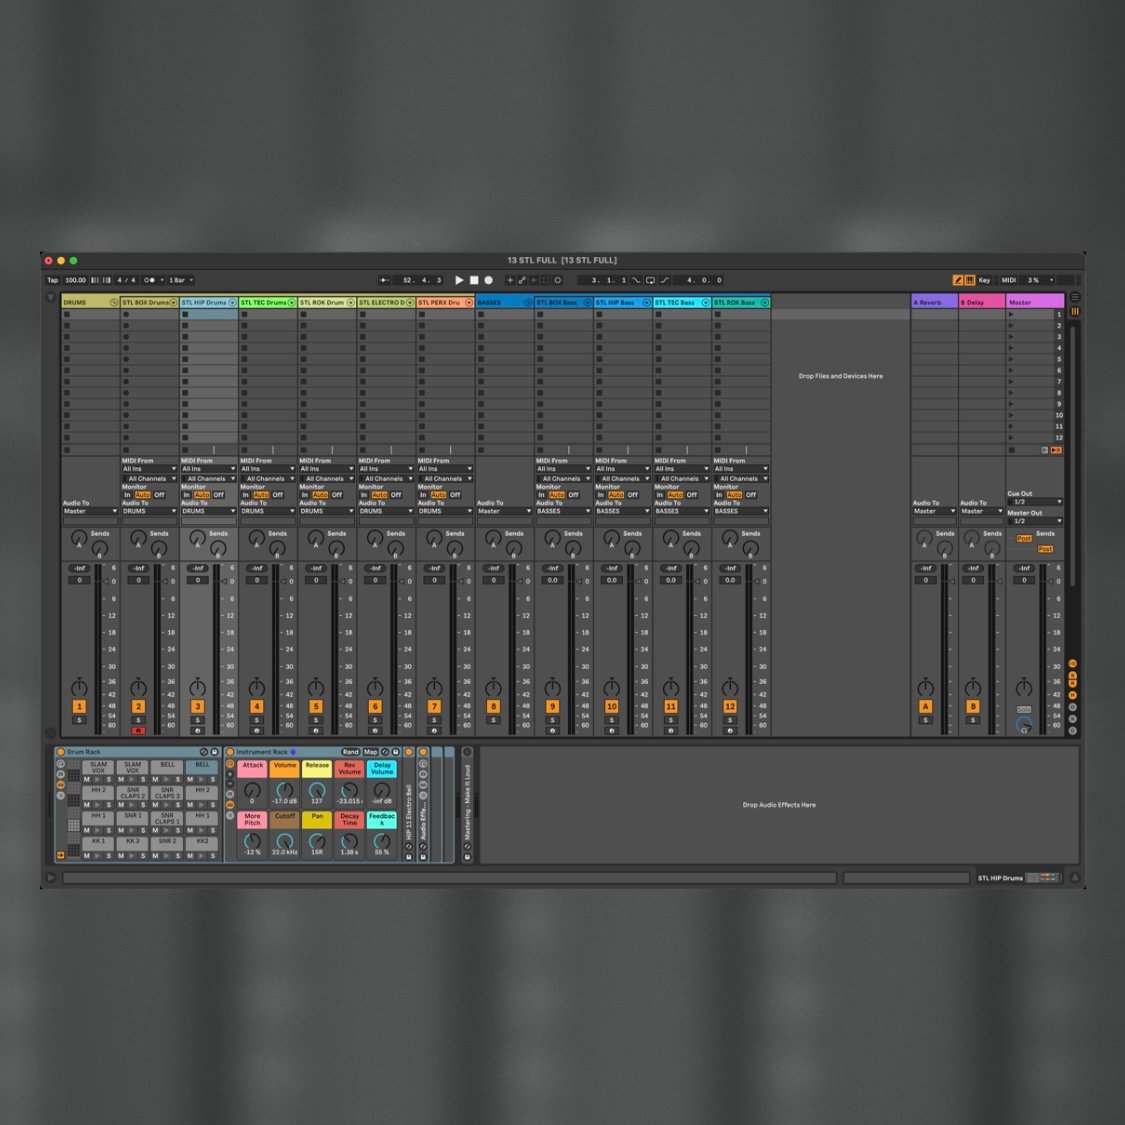Click Stop All Clips button in Master

pyautogui.click(x=1012, y=451)
